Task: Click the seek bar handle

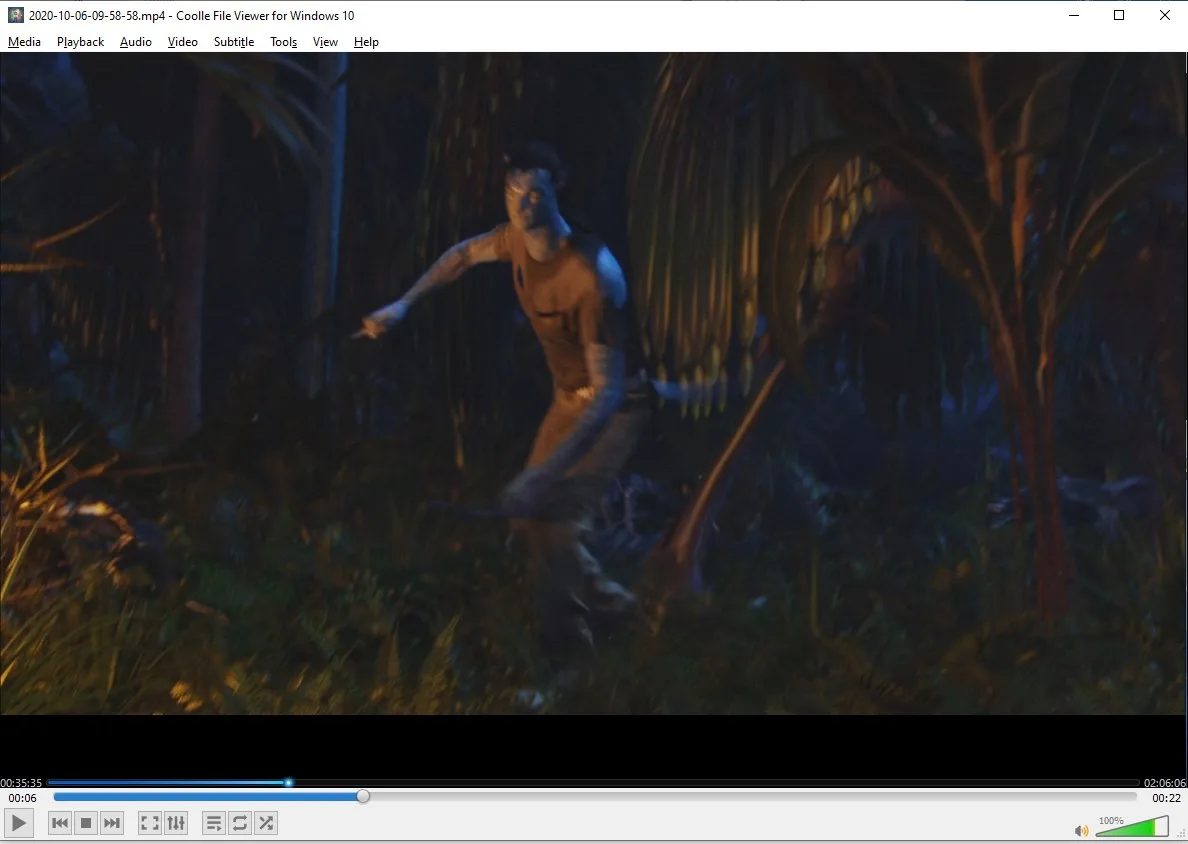Action: coord(363,796)
